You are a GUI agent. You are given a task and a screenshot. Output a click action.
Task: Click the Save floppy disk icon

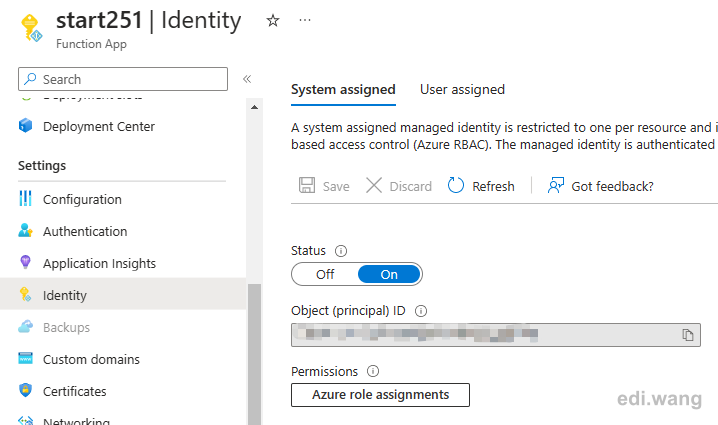(x=307, y=185)
